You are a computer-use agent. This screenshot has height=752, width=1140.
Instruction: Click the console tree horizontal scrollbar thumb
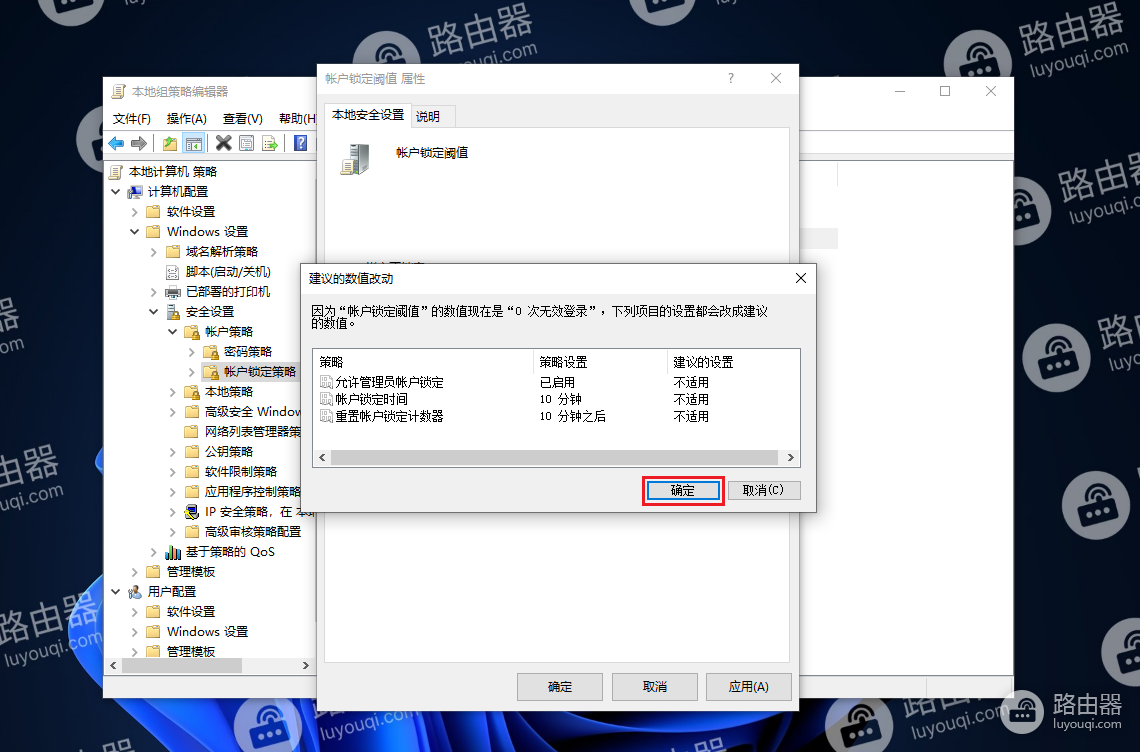[182, 665]
